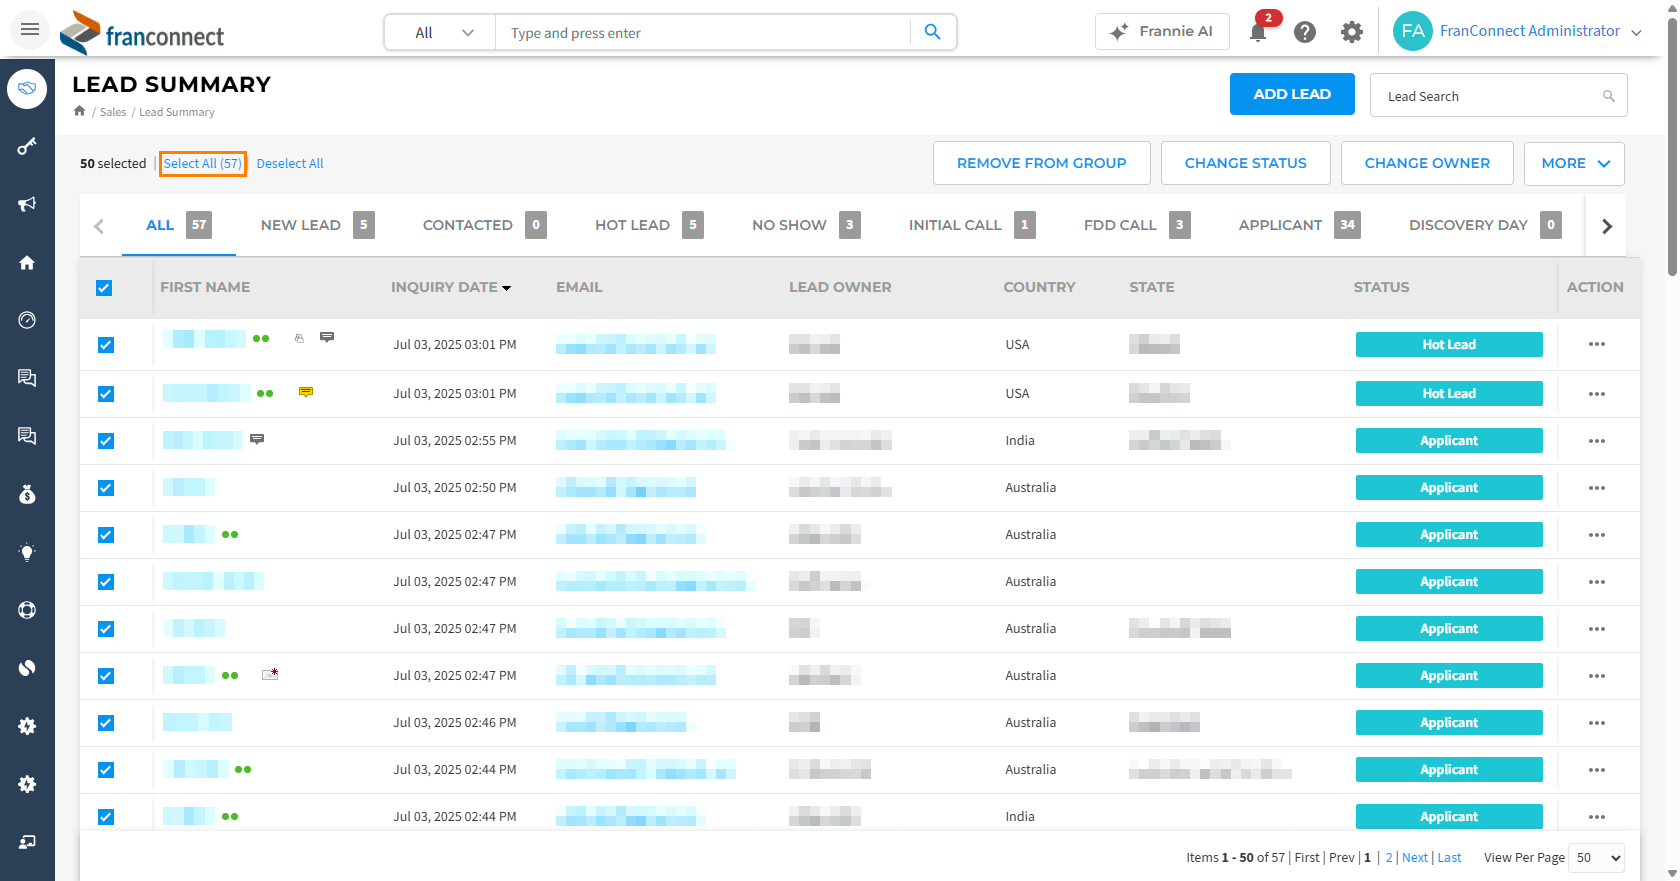The width and height of the screenshot is (1680, 881).
Task: Go to home icon in sidebar
Action: pyautogui.click(x=27, y=262)
